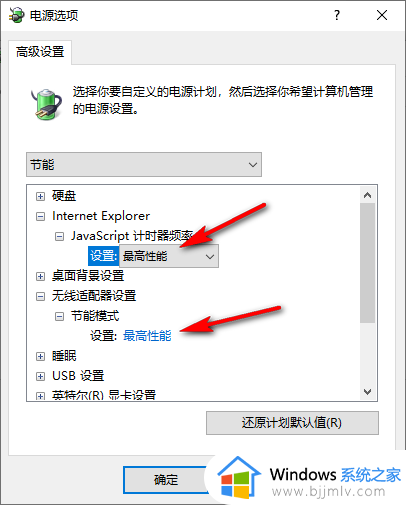Collapse JavaScript 计时器频率 node
This screenshot has height=505, width=406.
coord(59,237)
